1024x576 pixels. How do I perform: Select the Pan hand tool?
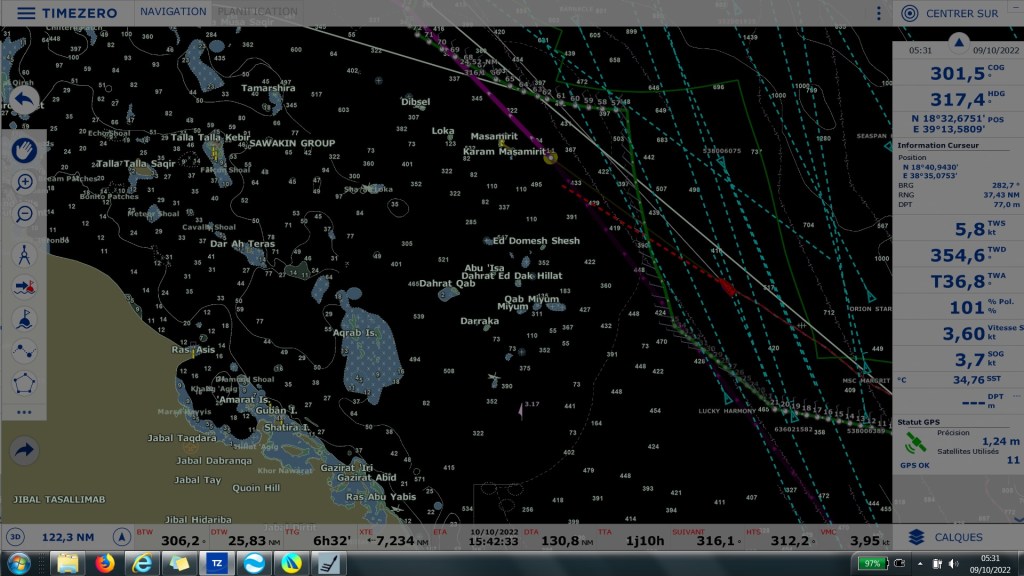click(24, 150)
